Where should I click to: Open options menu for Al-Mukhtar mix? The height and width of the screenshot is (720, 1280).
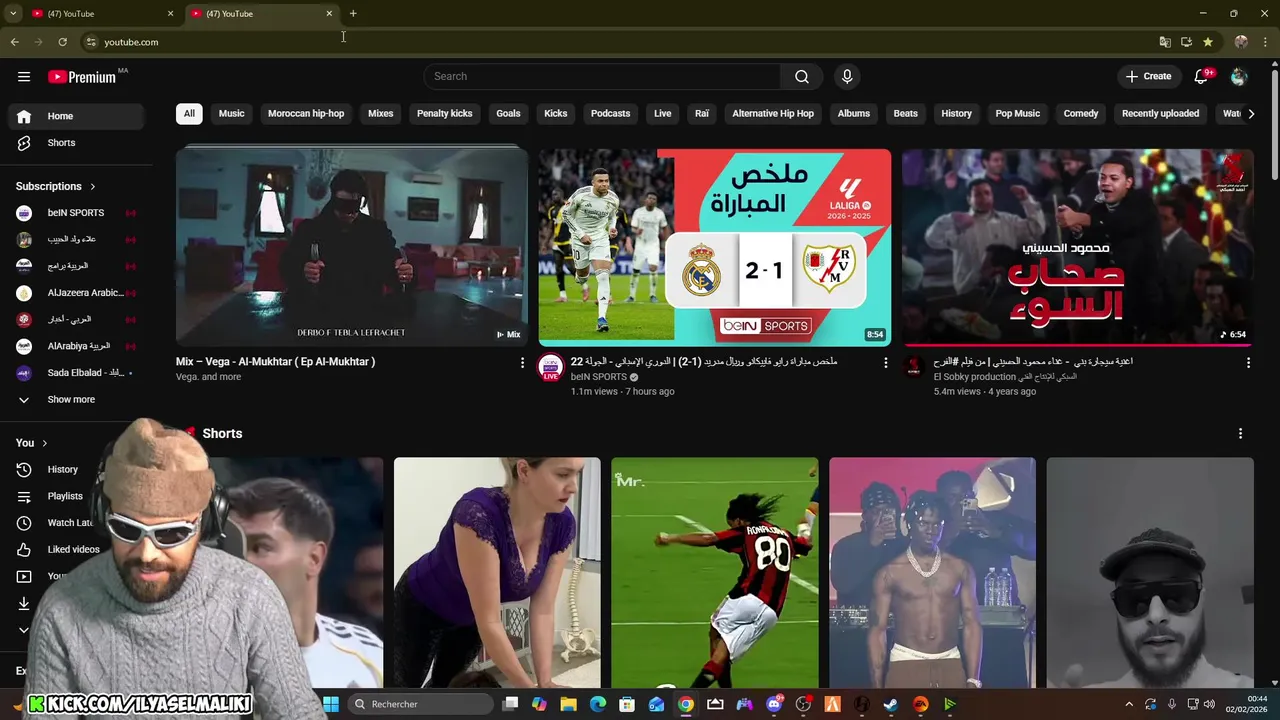coord(522,363)
